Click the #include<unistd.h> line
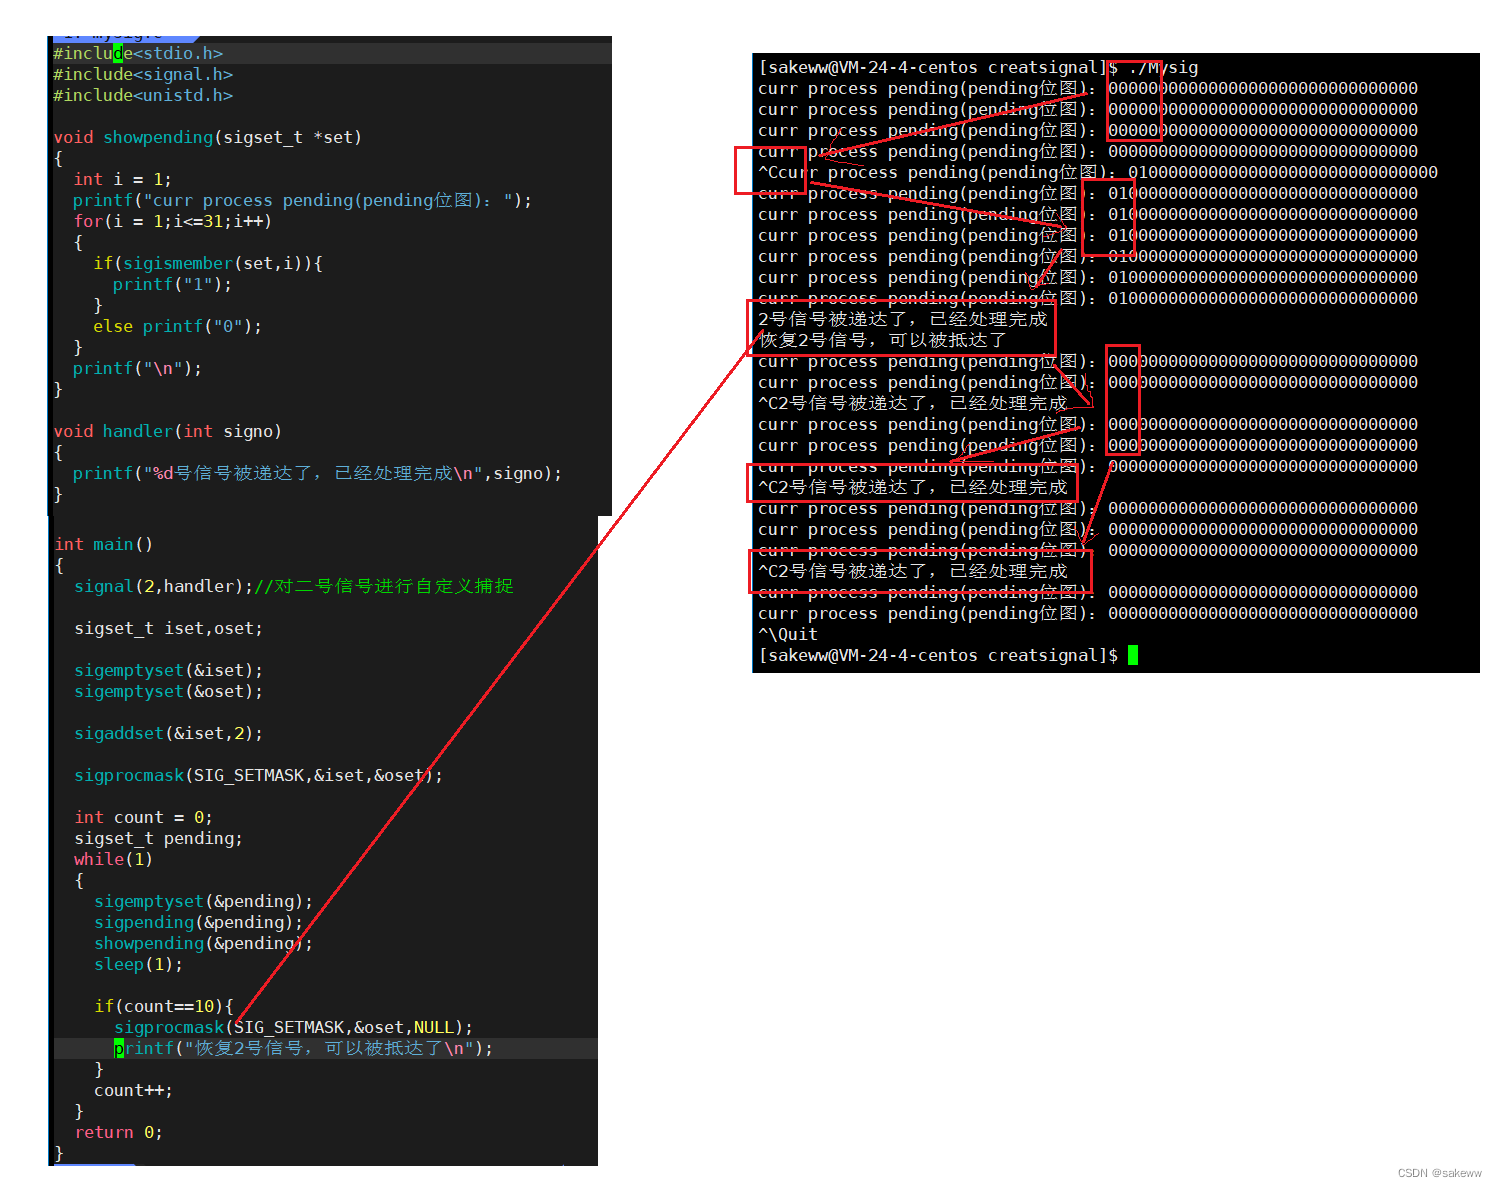 point(143,95)
